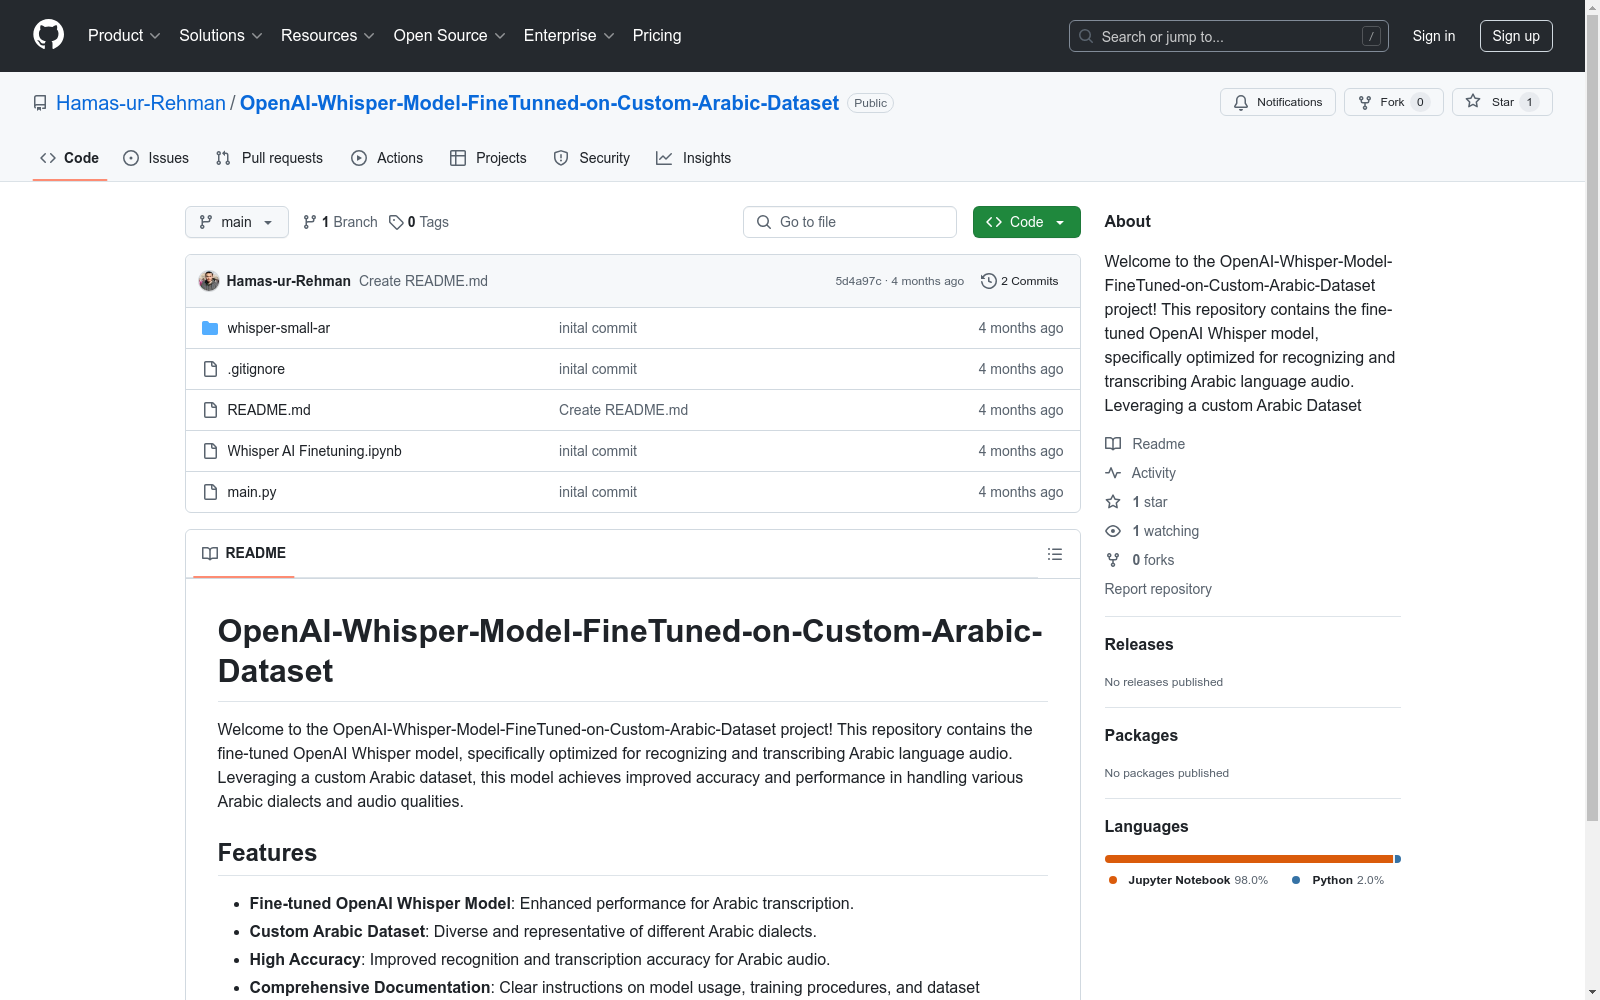This screenshot has height=1000, width=1600.
Task: Click the whisper-small-ar folder icon
Action: (x=210, y=328)
